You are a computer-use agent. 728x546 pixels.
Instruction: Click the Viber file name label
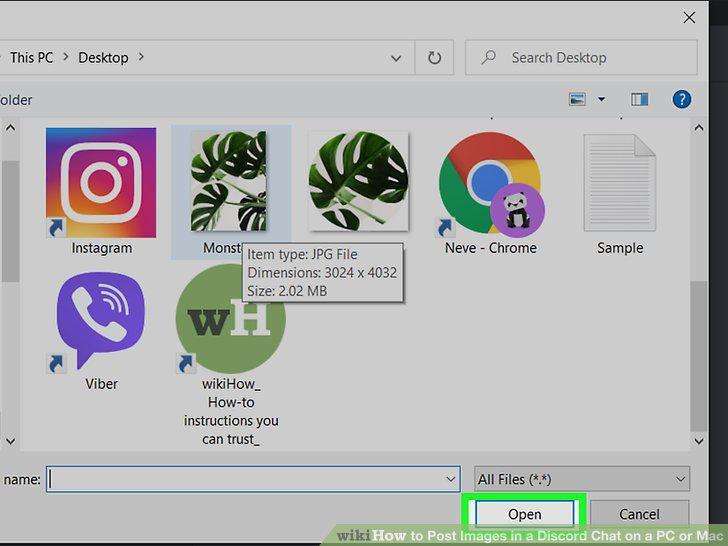pyautogui.click(x=101, y=384)
